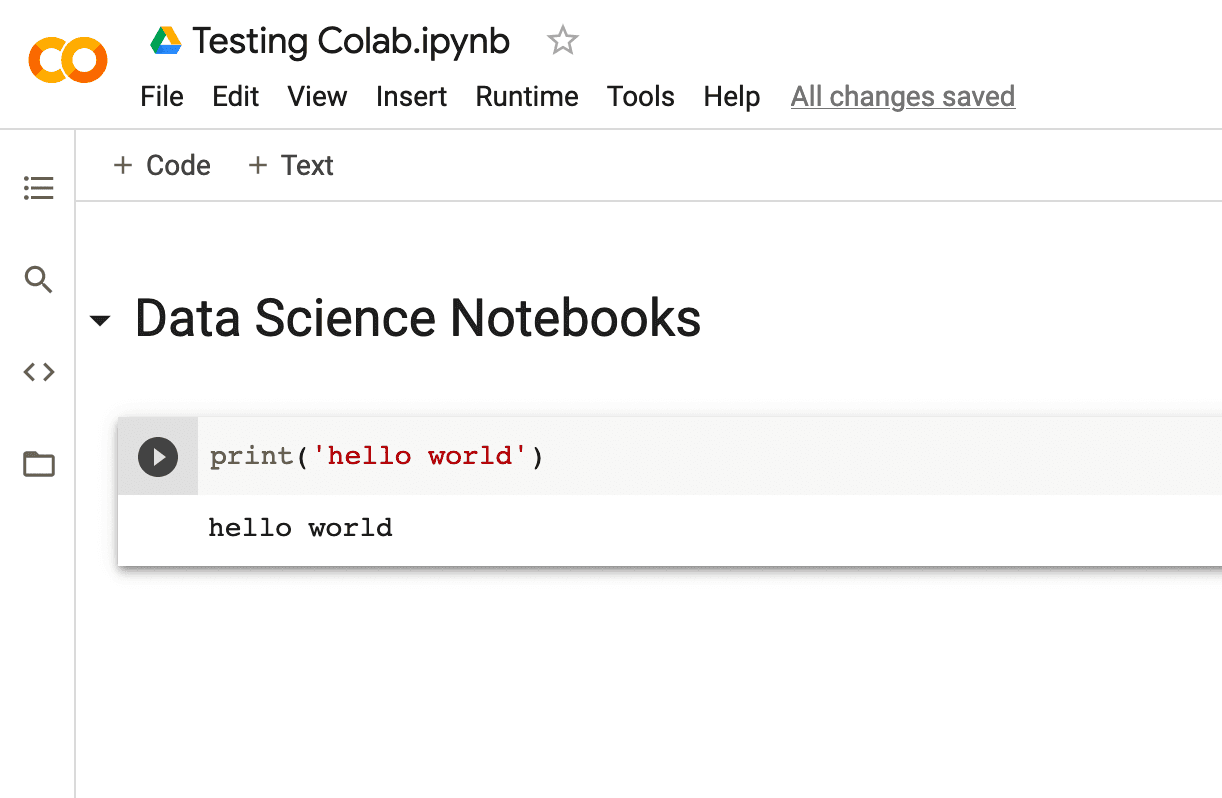Open the Files browser sidebar
The image size is (1222, 798).
38,464
